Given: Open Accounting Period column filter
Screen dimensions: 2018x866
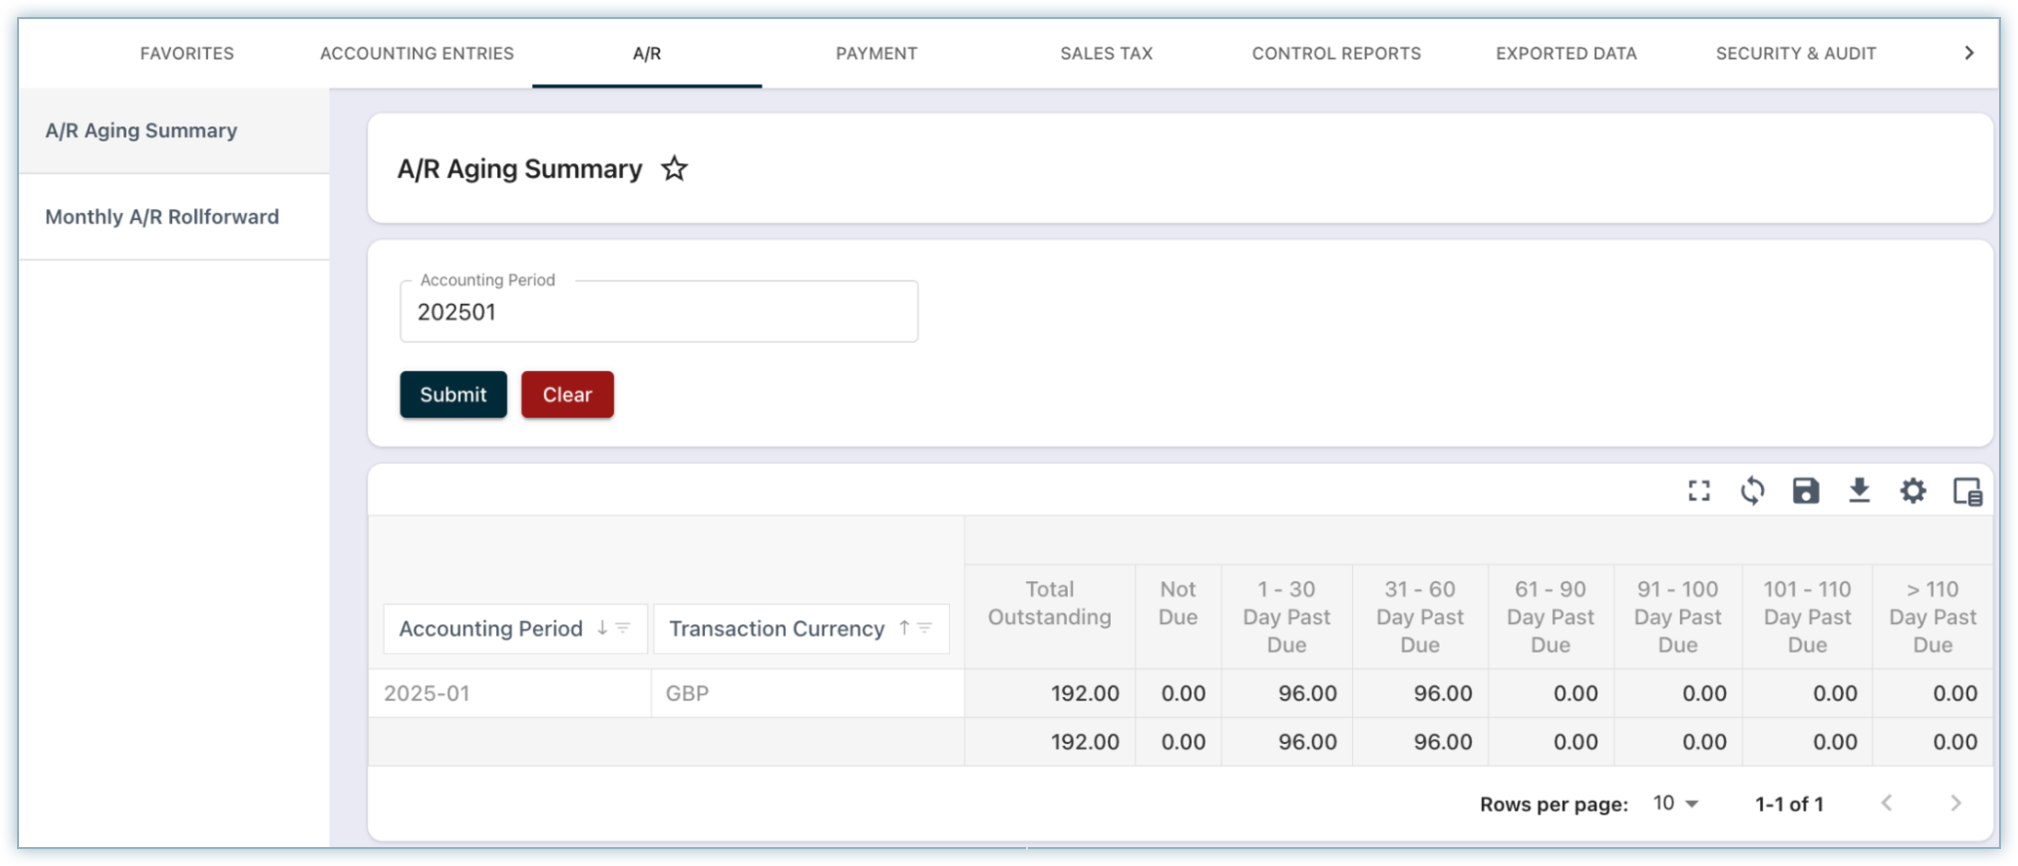Looking at the screenshot, I should point(623,628).
